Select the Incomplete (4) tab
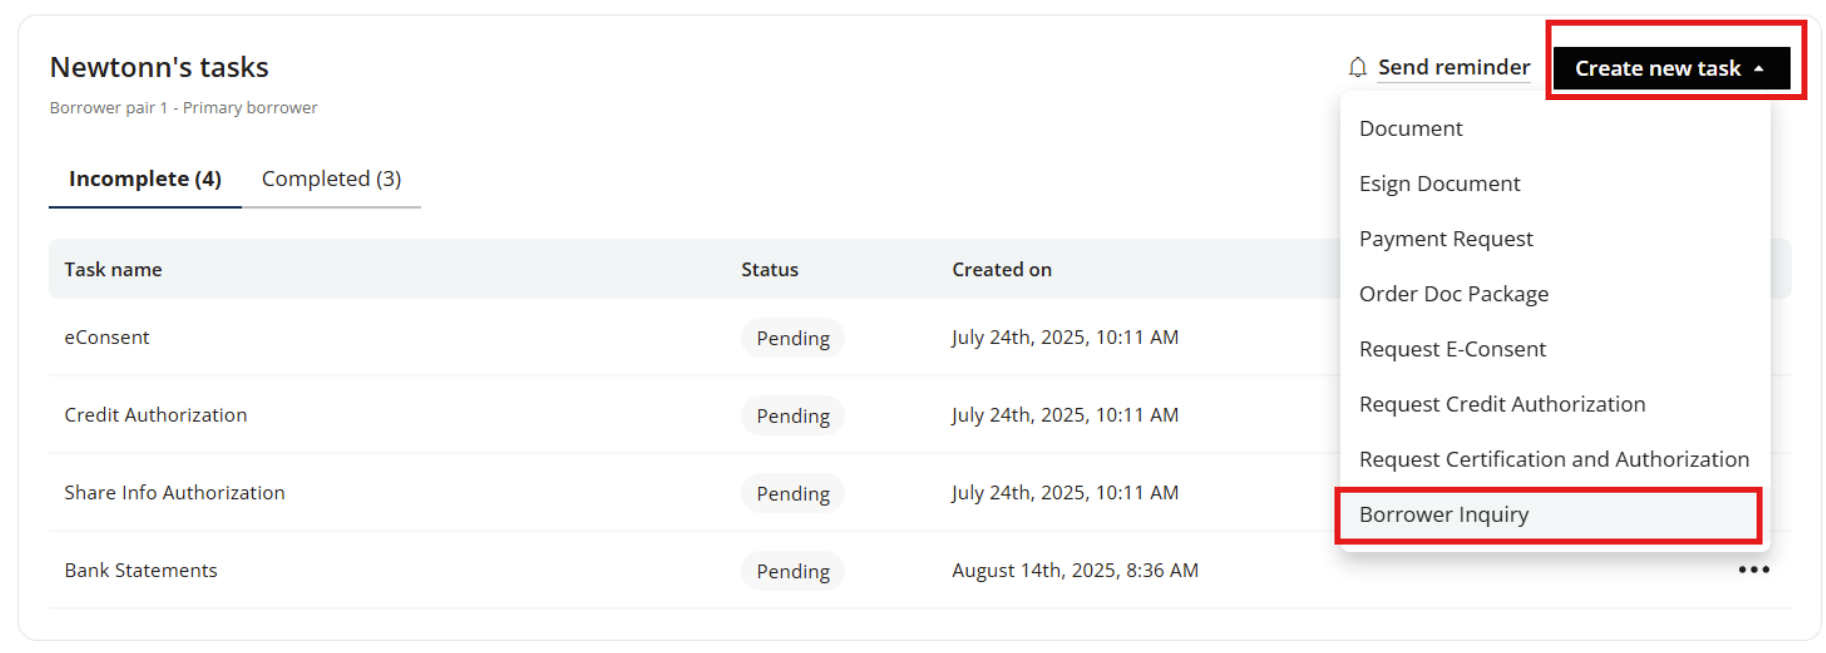Viewport: 1826px width, 653px height. coord(145,179)
